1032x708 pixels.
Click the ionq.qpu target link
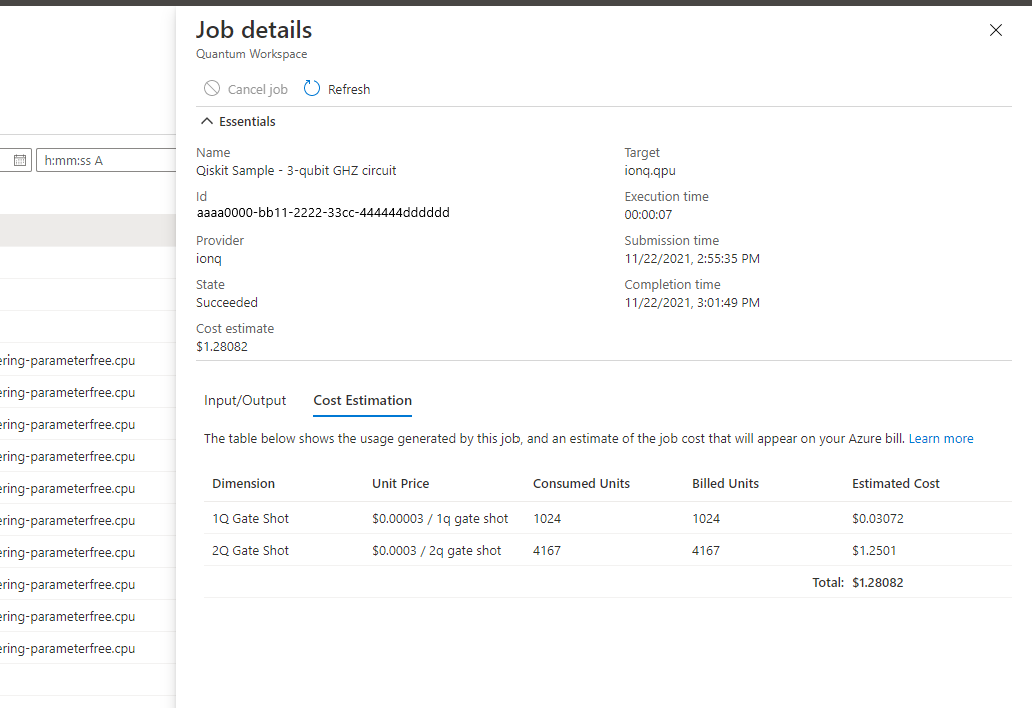[x=652, y=170]
